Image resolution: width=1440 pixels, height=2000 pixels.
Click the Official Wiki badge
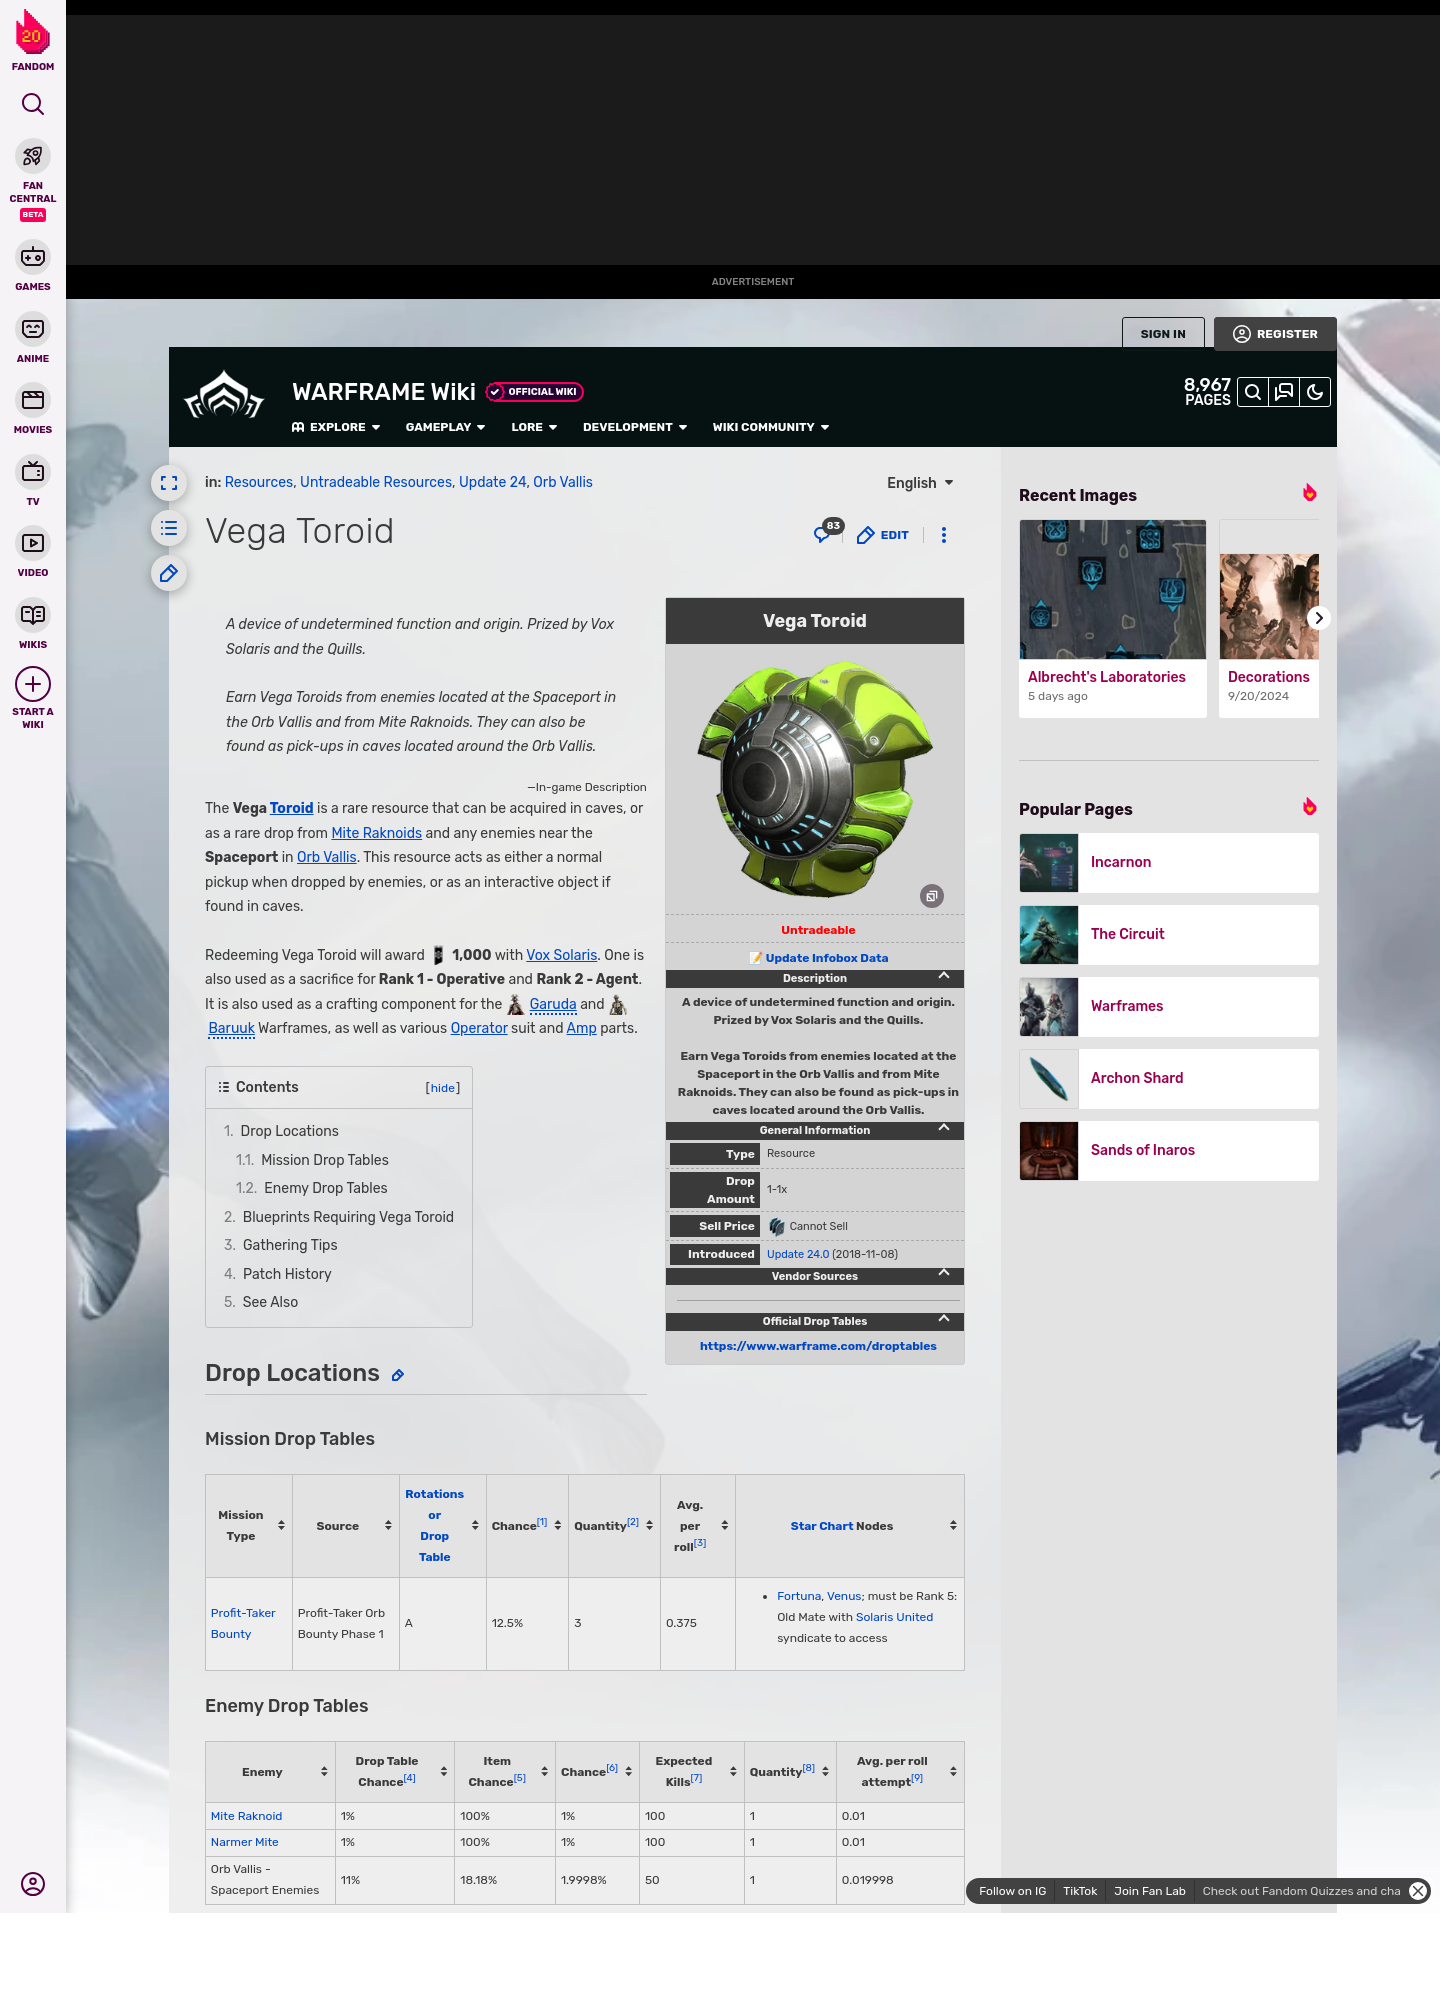(x=535, y=392)
